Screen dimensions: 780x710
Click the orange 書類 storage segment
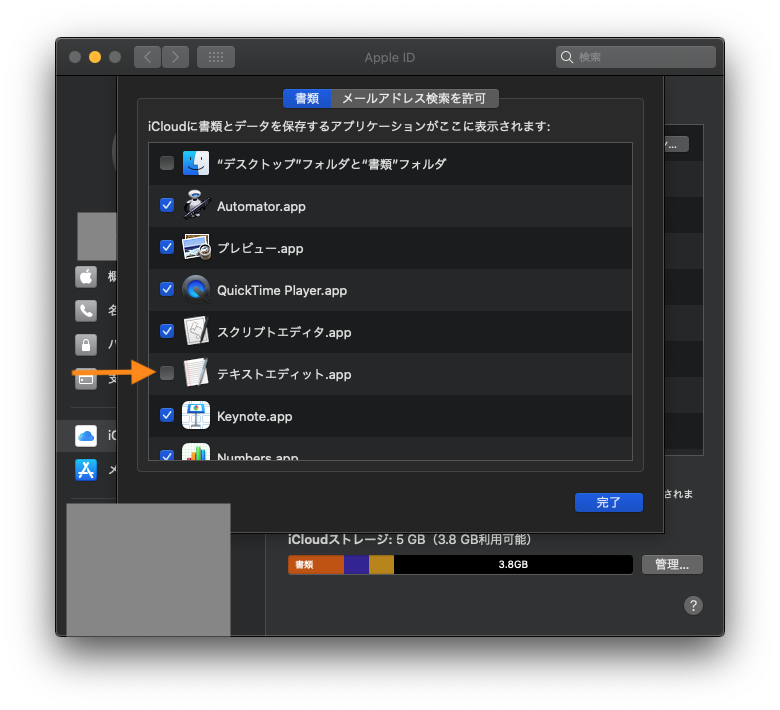(x=316, y=565)
